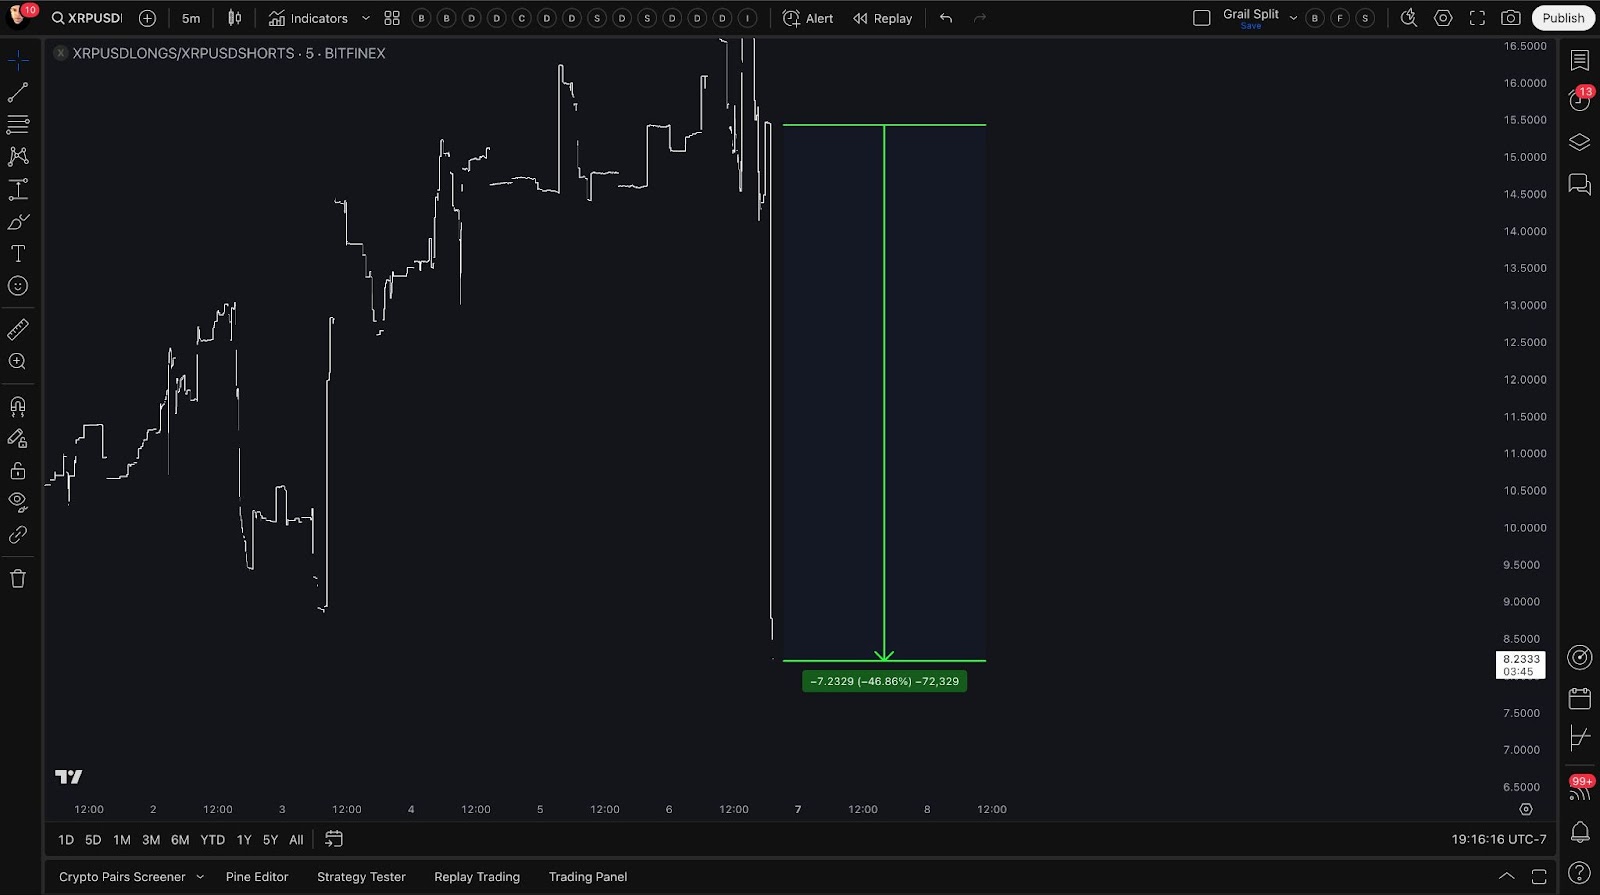Select the YTD time range

tap(212, 840)
